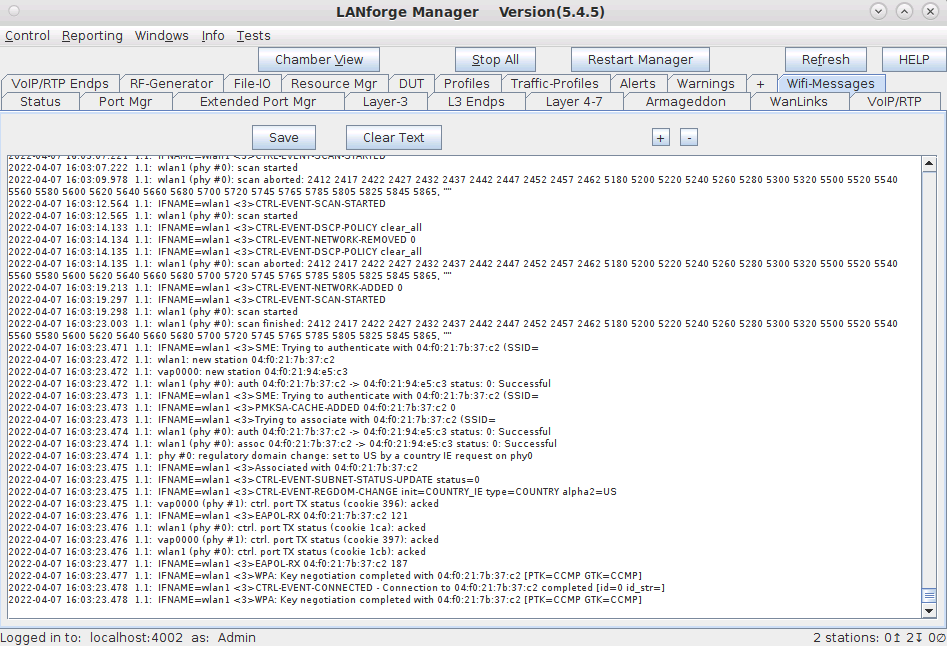Save the Wifi messages text
This screenshot has width=947, height=646.
pyautogui.click(x=284, y=138)
